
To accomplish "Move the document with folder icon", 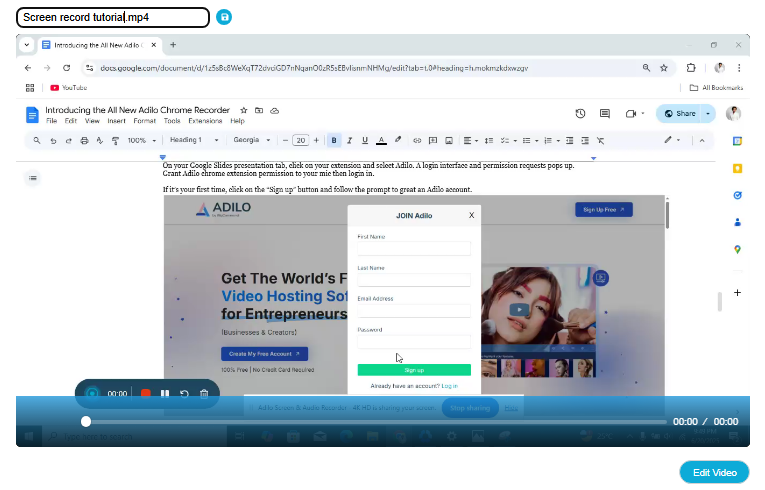I will coord(259,110).
